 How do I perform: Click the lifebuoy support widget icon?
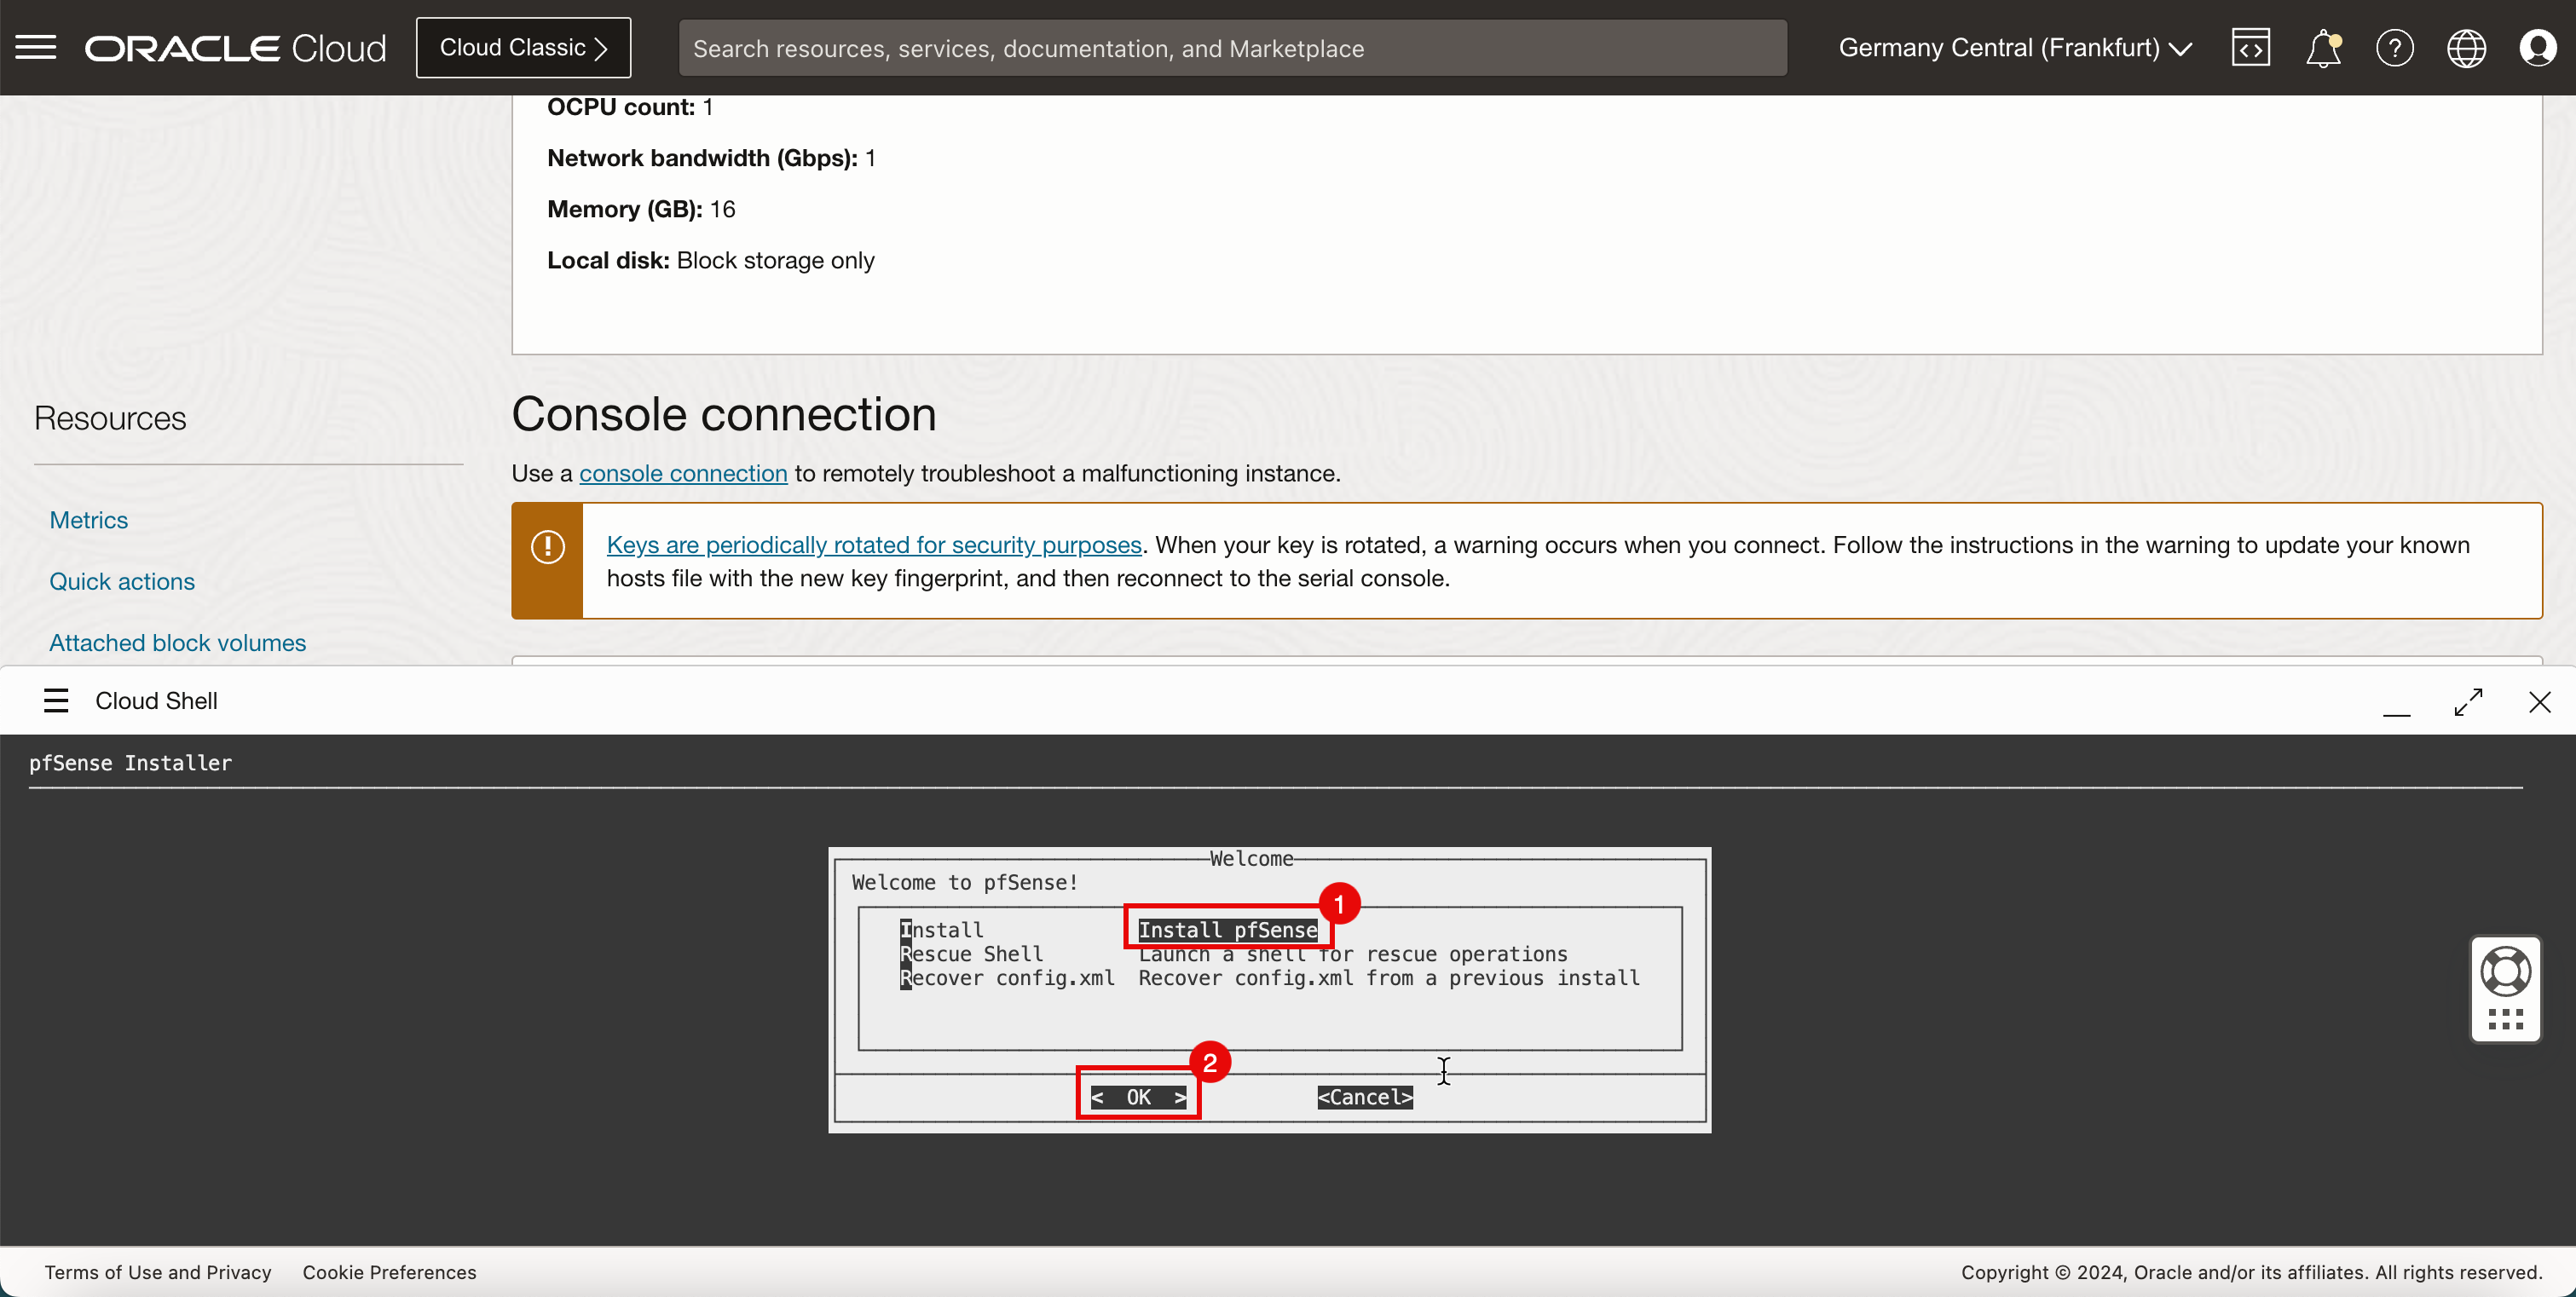[x=2505, y=971]
